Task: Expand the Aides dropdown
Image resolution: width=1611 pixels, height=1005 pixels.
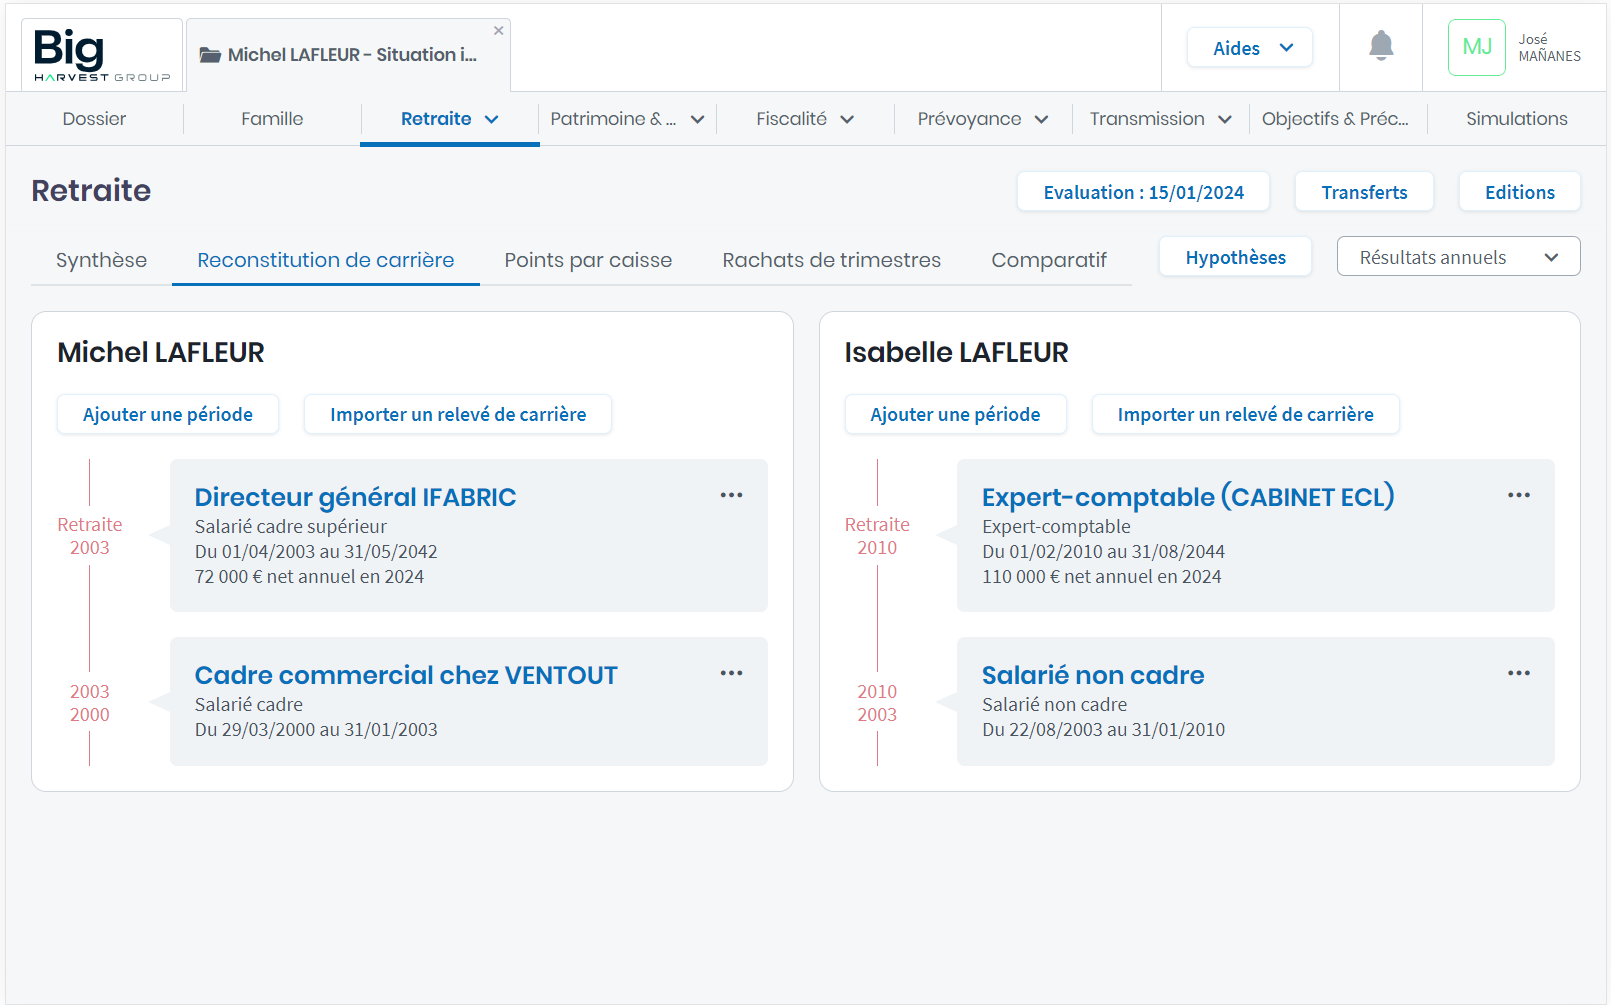Action: [x=1250, y=48]
